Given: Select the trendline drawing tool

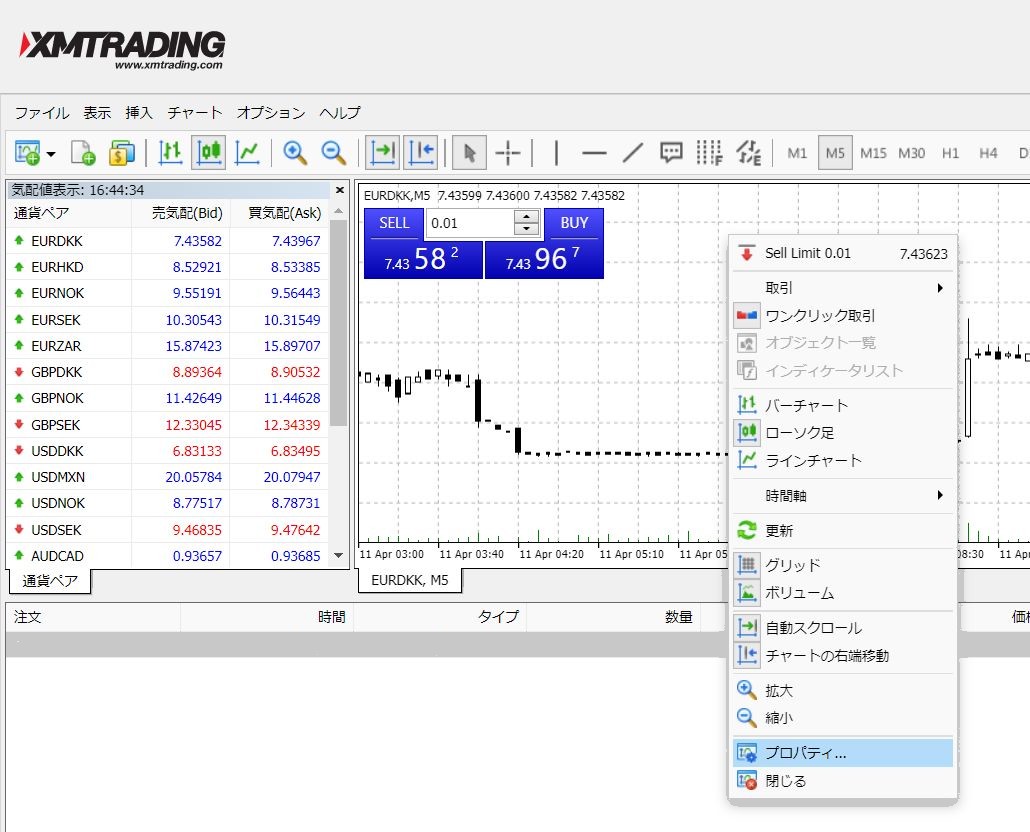Looking at the screenshot, I should [x=632, y=153].
